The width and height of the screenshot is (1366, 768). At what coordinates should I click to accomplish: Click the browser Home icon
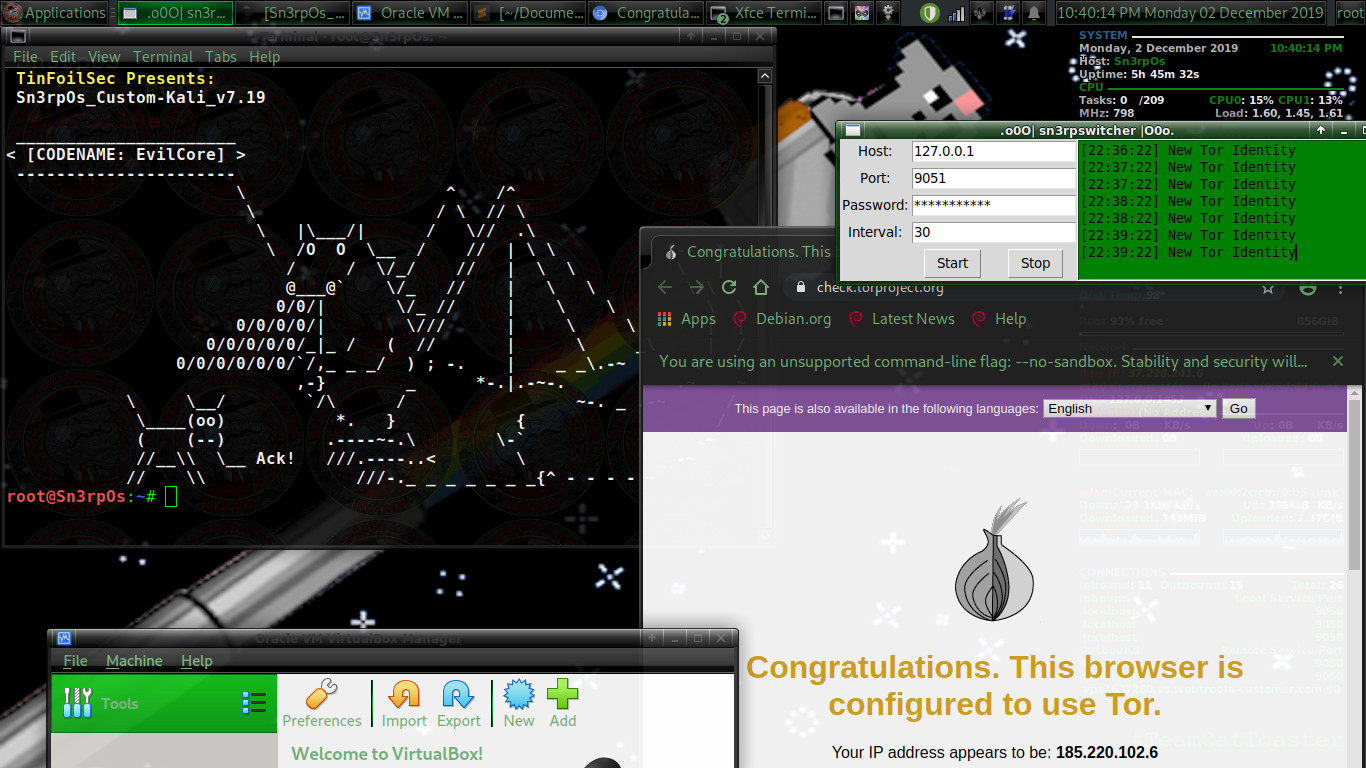tap(761, 288)
